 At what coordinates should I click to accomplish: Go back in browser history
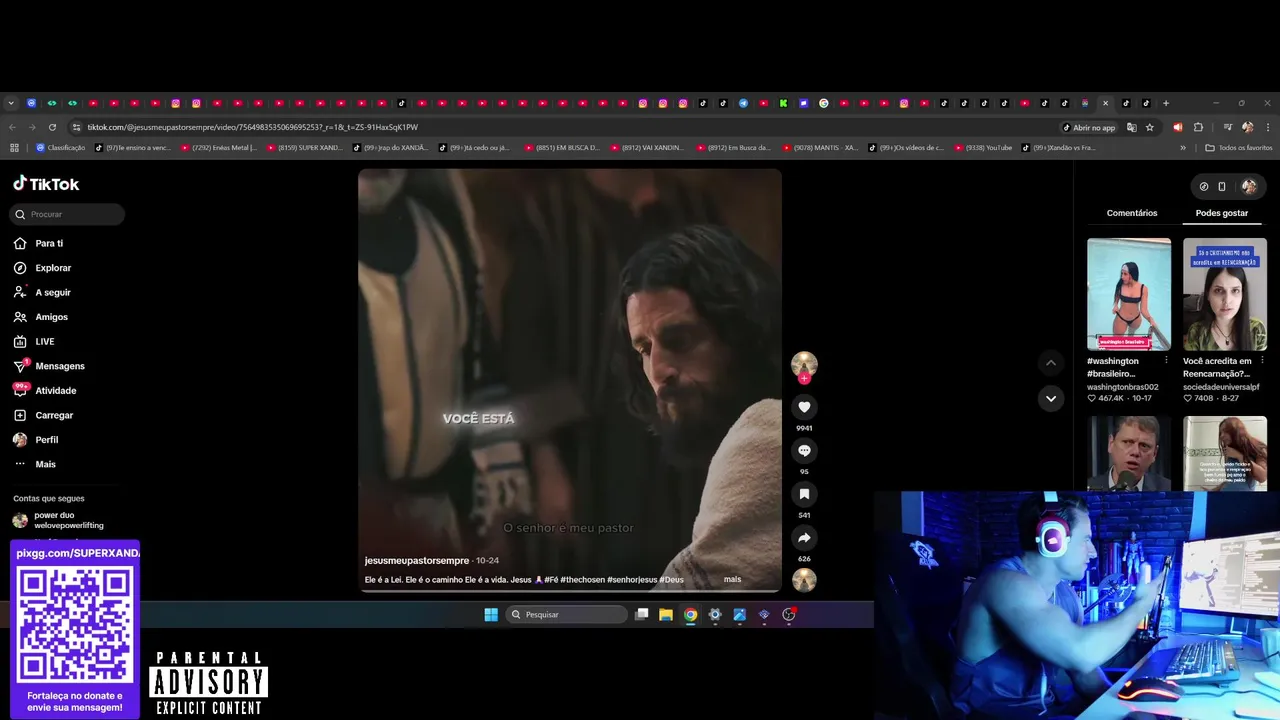(x=12, y=127)
